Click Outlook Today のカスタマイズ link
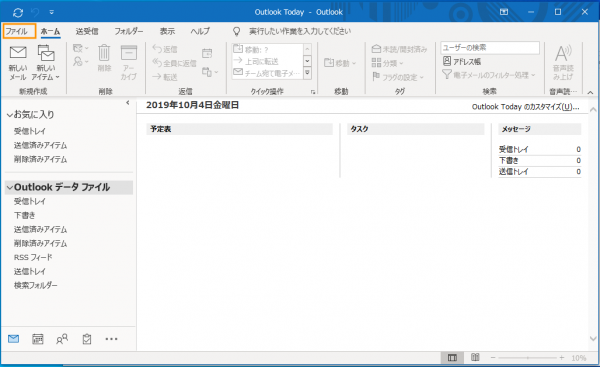 (x=525, y=107)
